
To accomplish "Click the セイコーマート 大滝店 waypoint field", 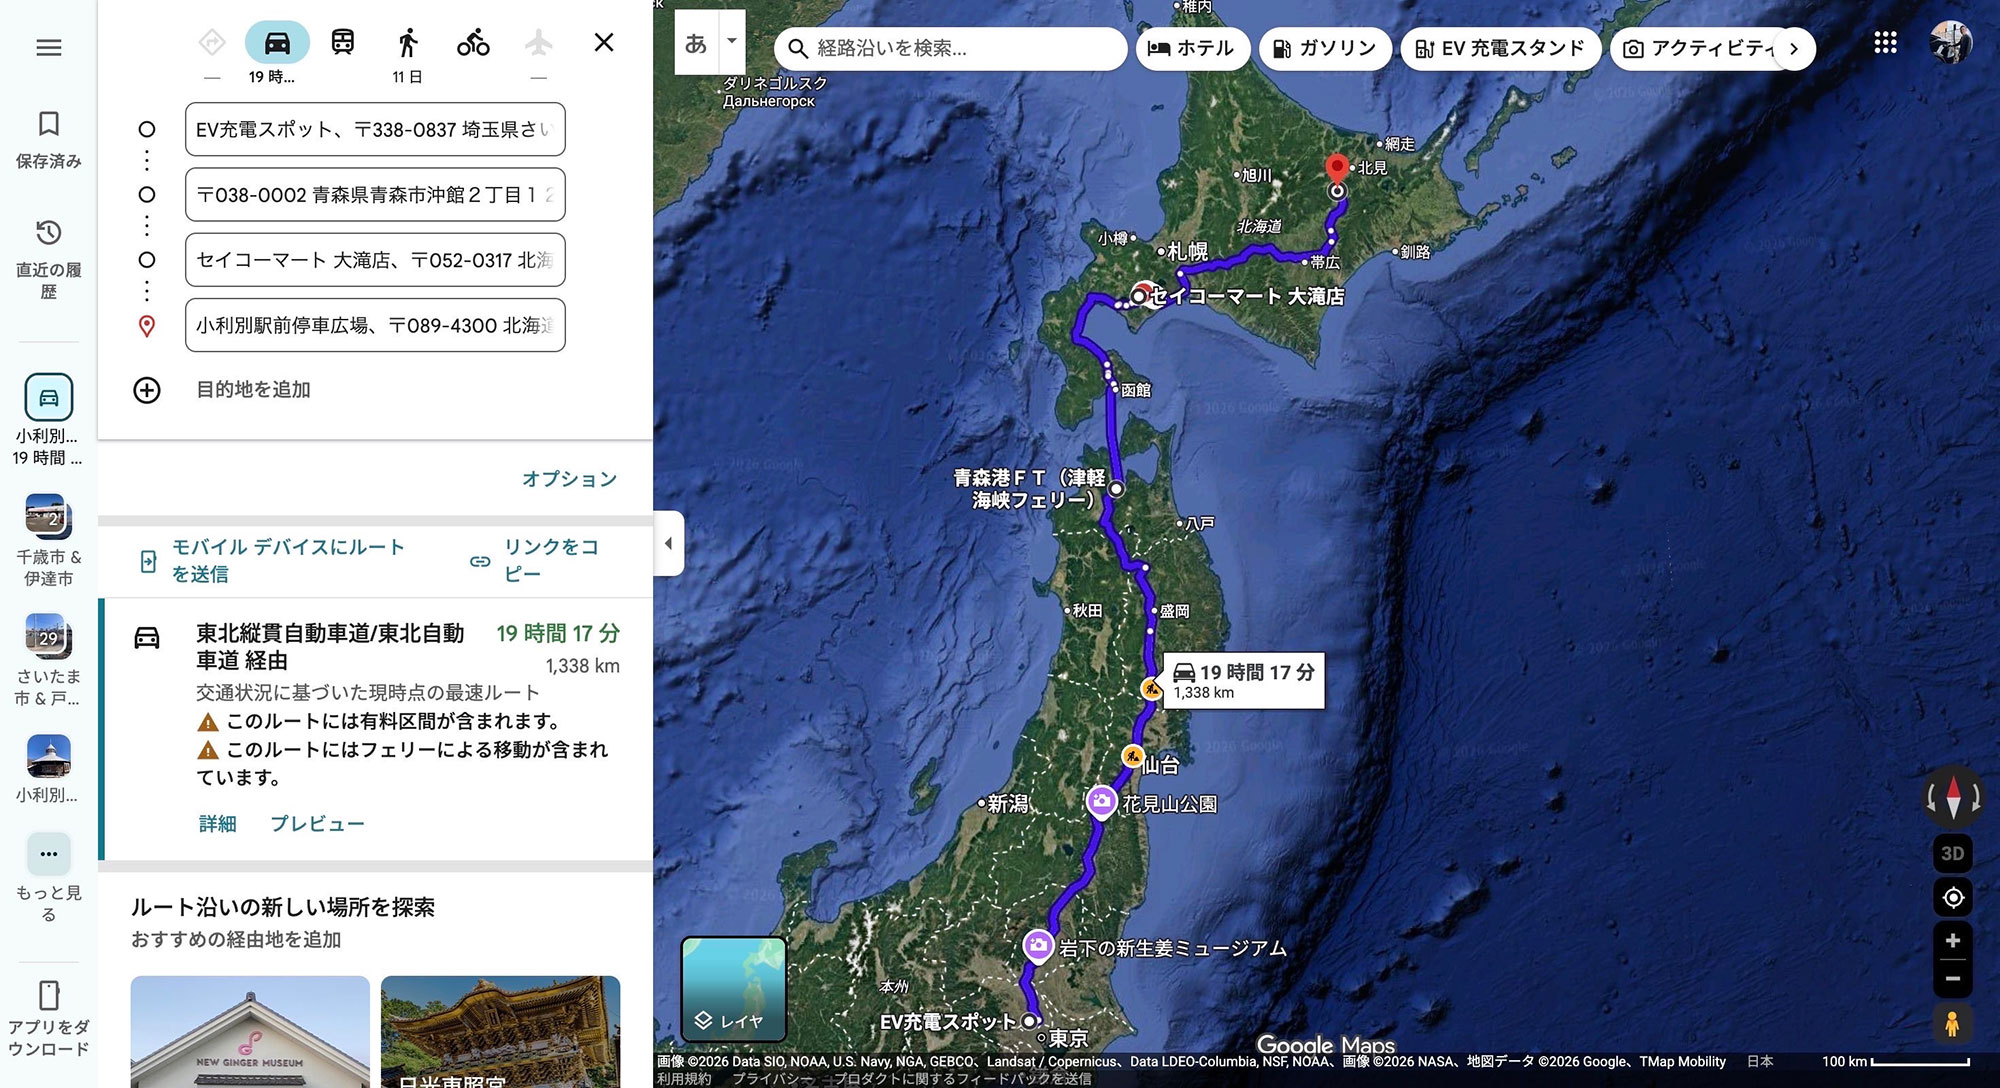I will coord(375,260).
